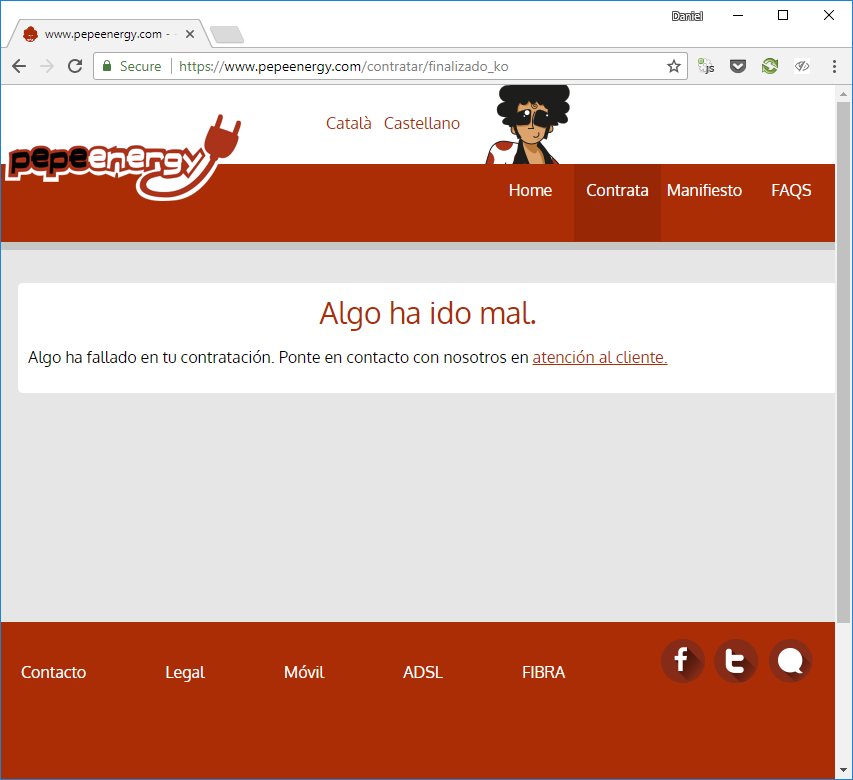Open the PepeEnergy Facebook page
Viewport: 853px width, 780px height.
click(682, 660)
